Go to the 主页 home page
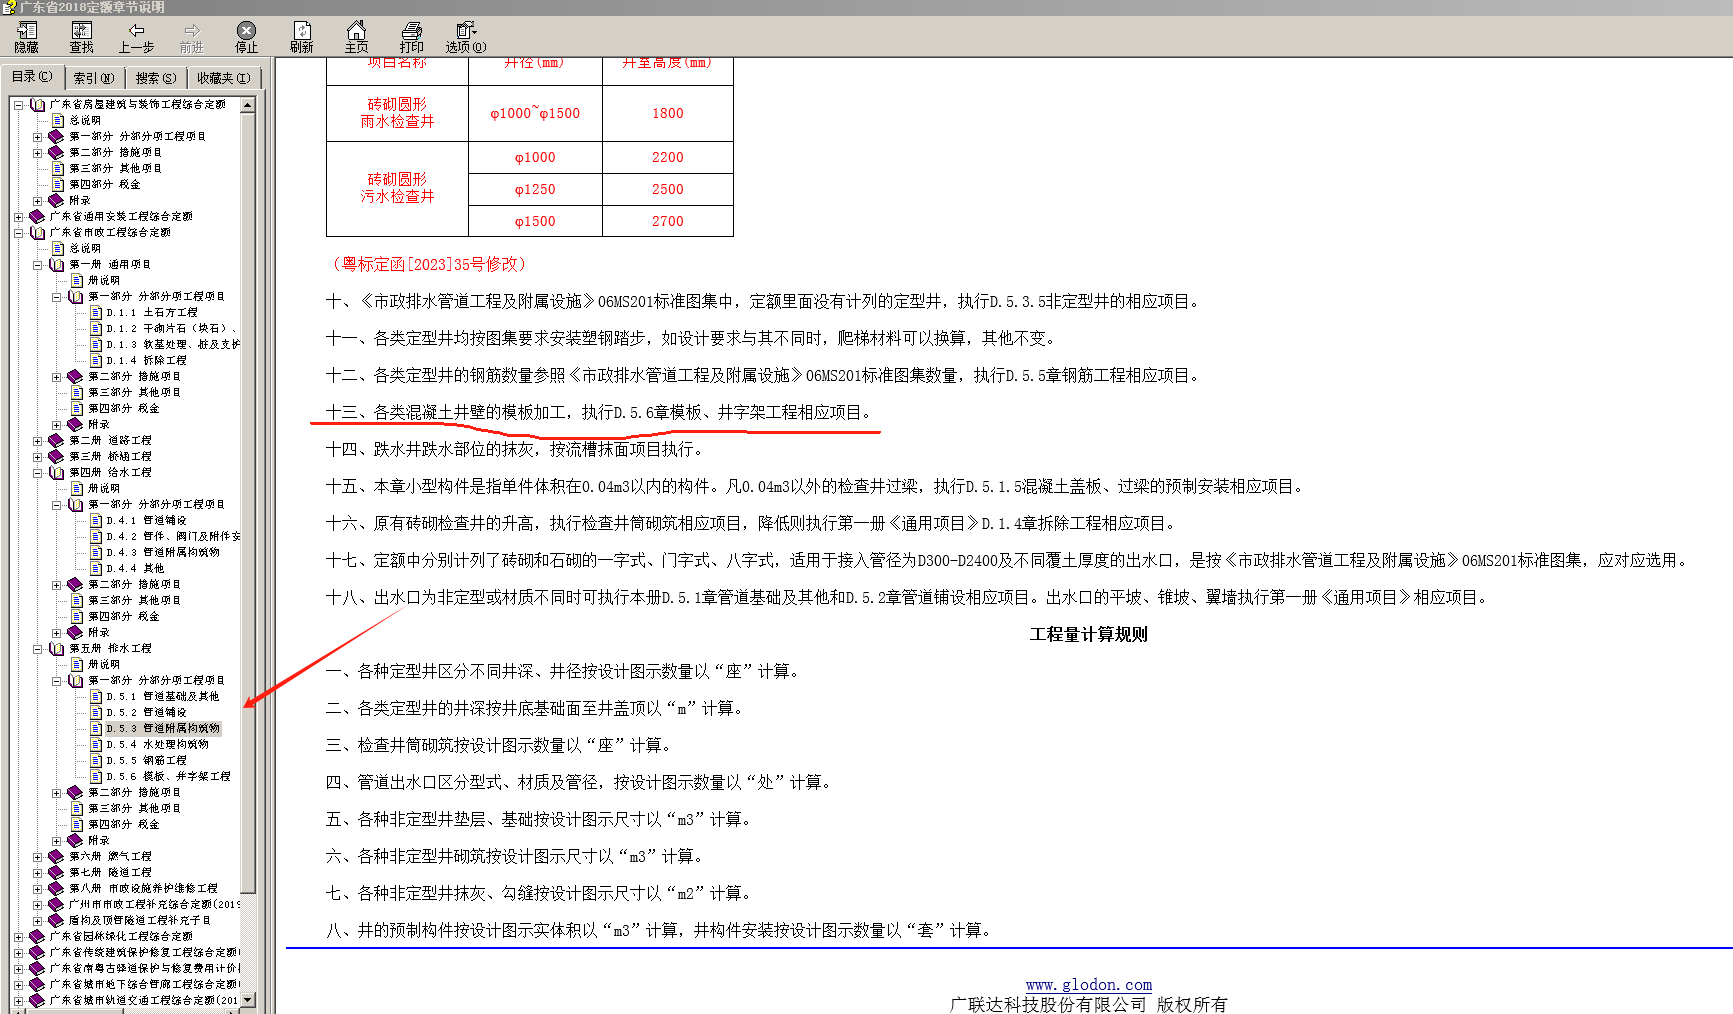The height and width of the screenshot is (1014, 1733). (x=357, y=37)
